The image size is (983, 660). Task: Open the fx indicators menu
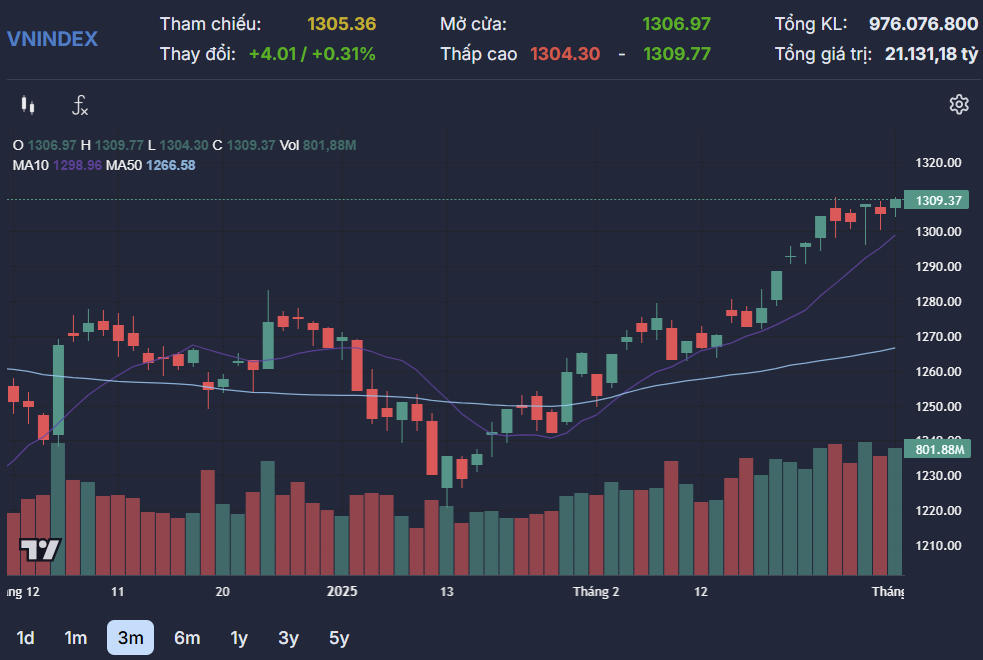point(80,105)
